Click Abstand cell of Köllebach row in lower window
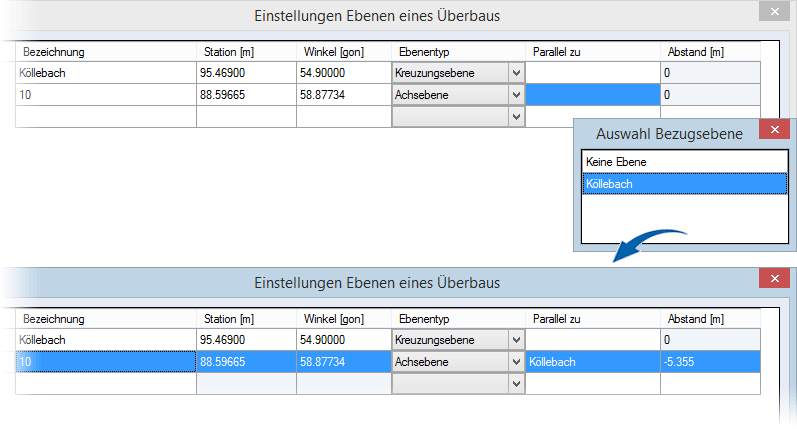This screenshot has width=797, height=429. coord(711,340)
